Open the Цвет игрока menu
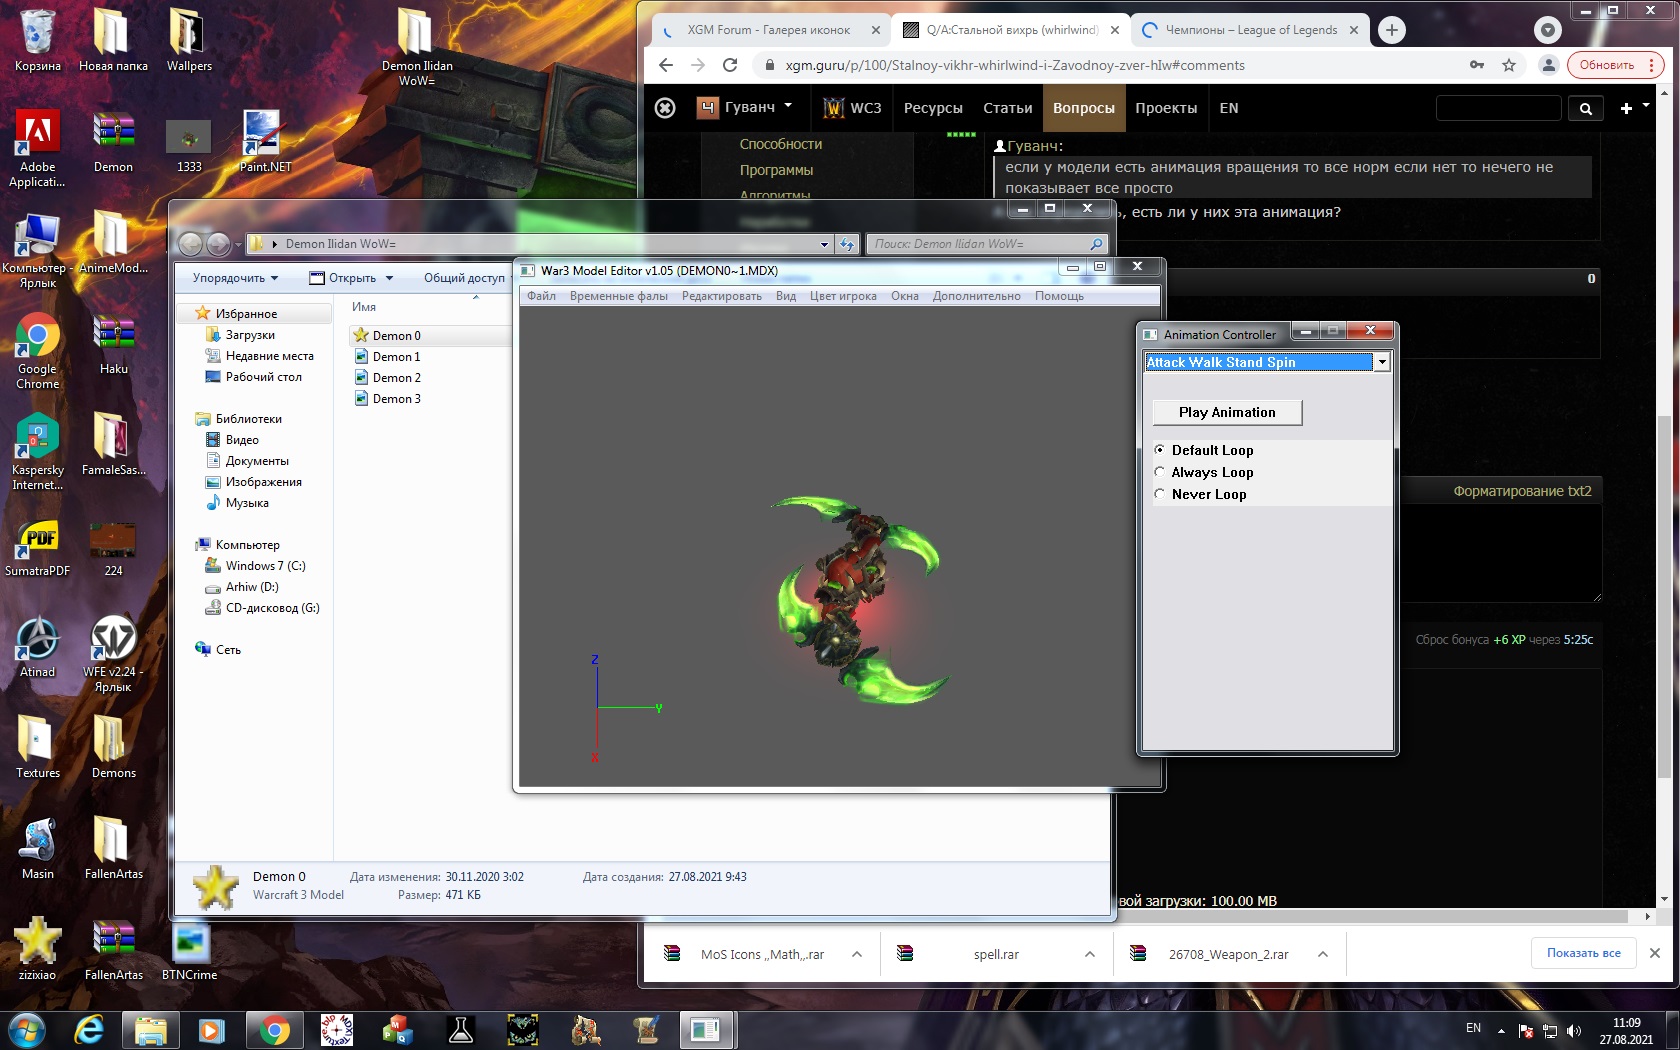 pyautogui.click(x=843, y=296)
